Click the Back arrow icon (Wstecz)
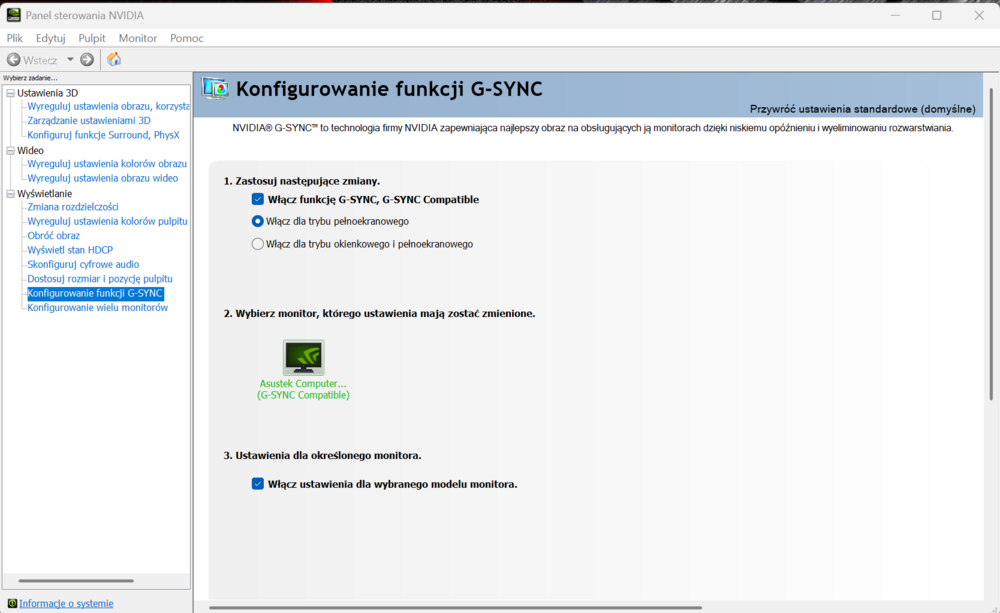Image resolution: width=1000 pixels, height=613 pixels. pos(13,59)
